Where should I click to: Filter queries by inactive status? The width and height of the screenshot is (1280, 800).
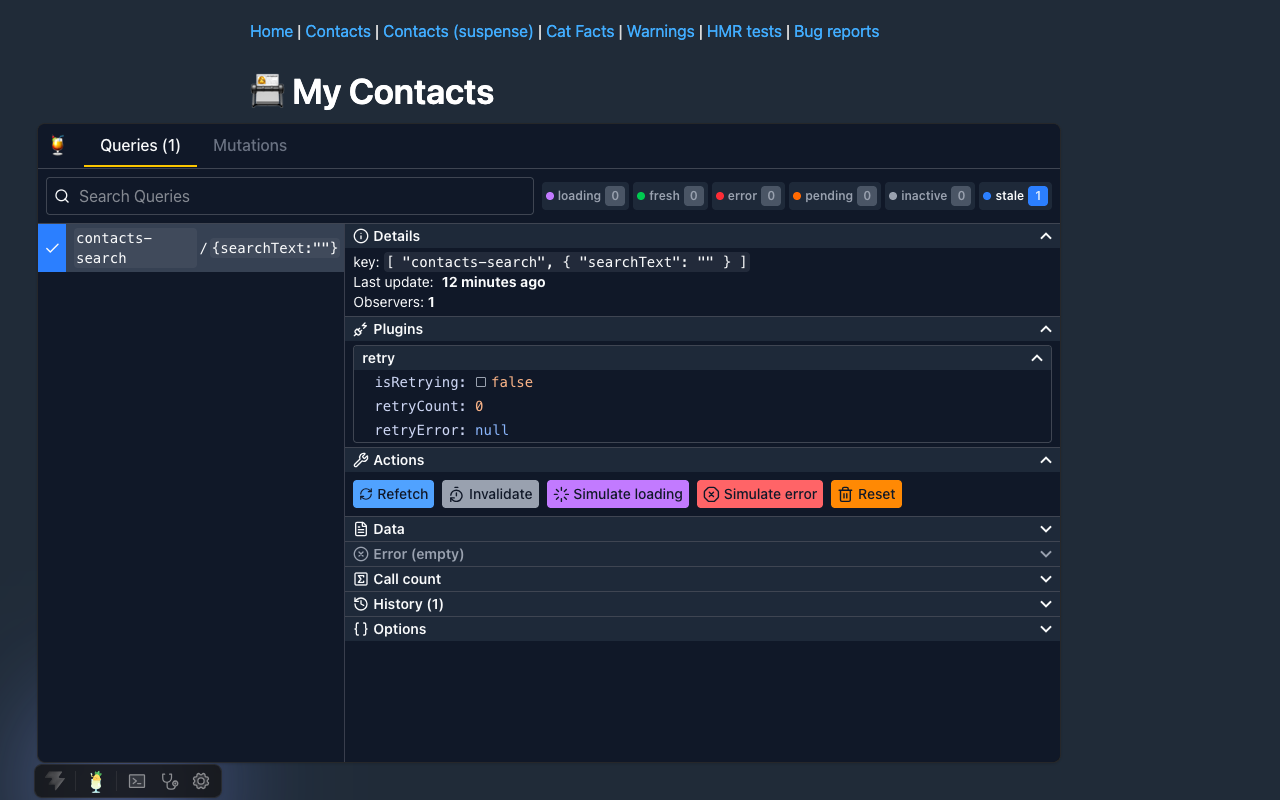tap(930, 196)
